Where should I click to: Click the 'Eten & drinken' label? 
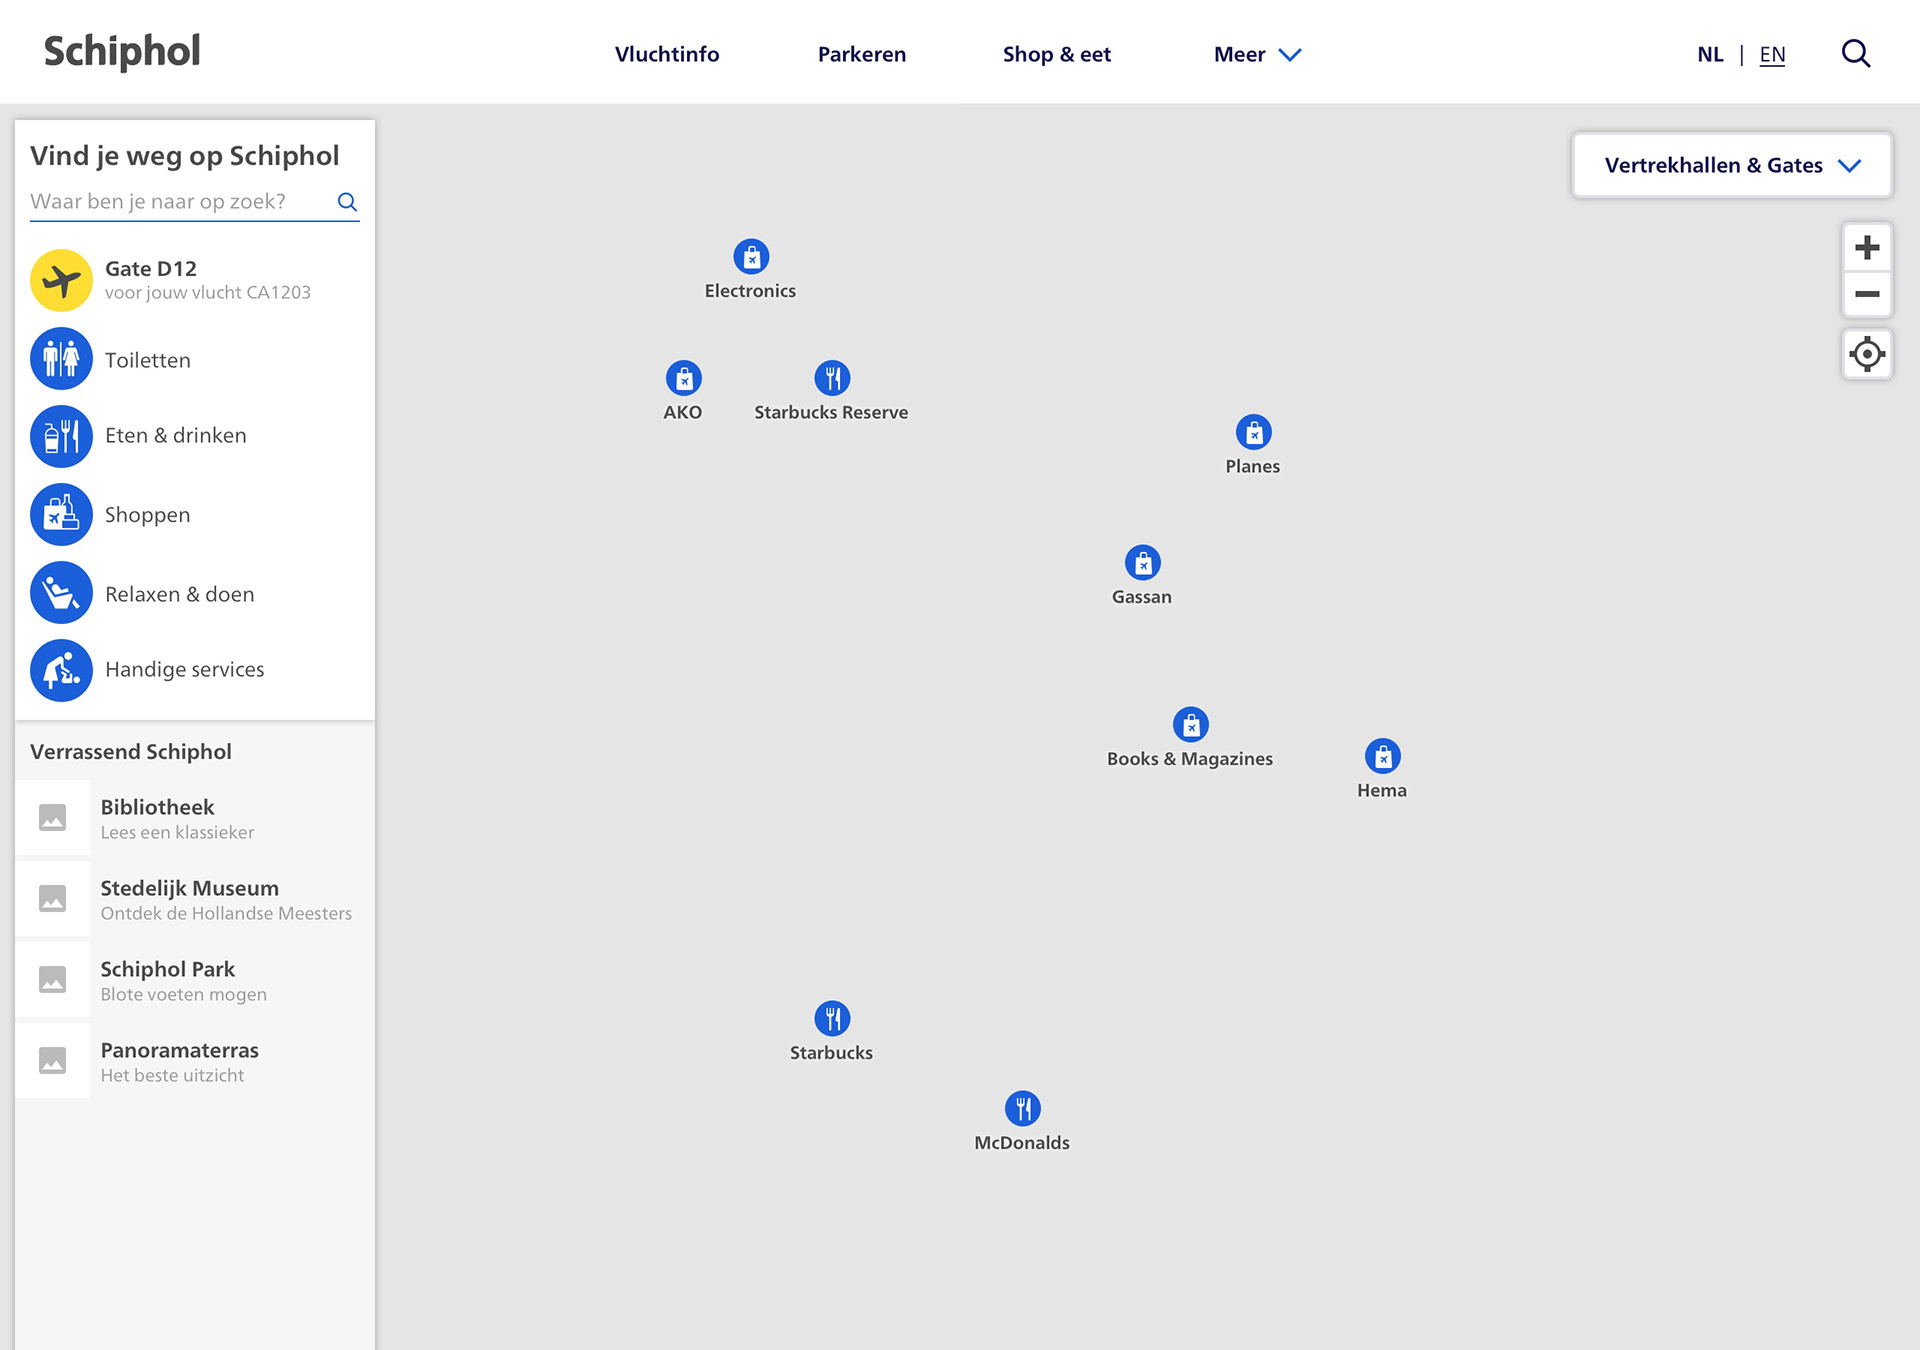click(176, 435)
